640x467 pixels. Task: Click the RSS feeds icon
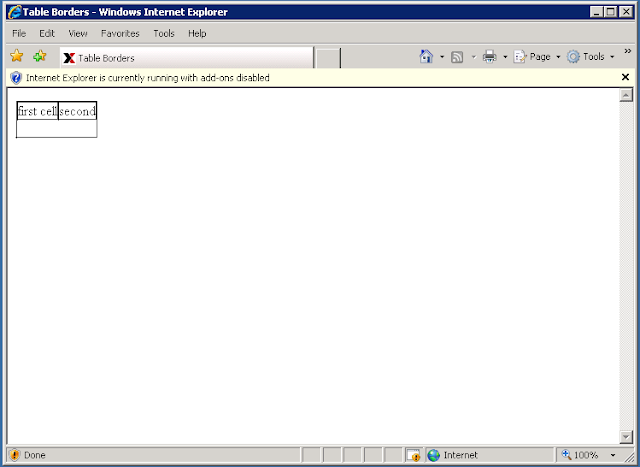coord(457,57)
